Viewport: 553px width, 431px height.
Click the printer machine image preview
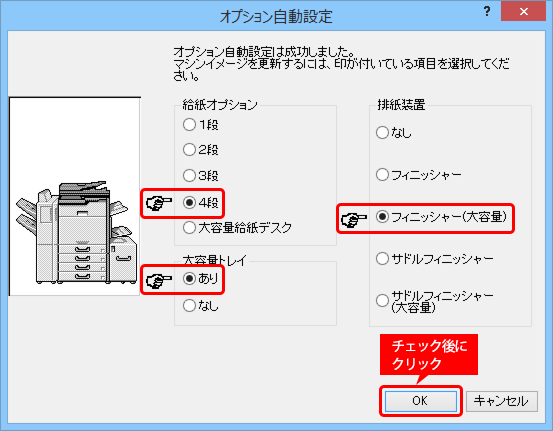point(75,196)
